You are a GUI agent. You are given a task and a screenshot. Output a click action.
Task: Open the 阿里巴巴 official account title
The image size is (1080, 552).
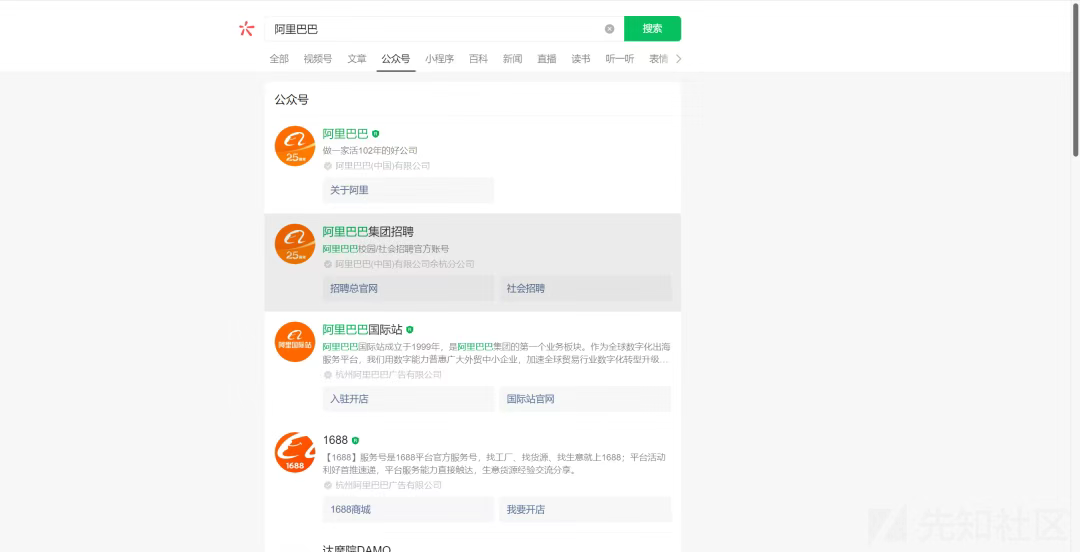345,134
